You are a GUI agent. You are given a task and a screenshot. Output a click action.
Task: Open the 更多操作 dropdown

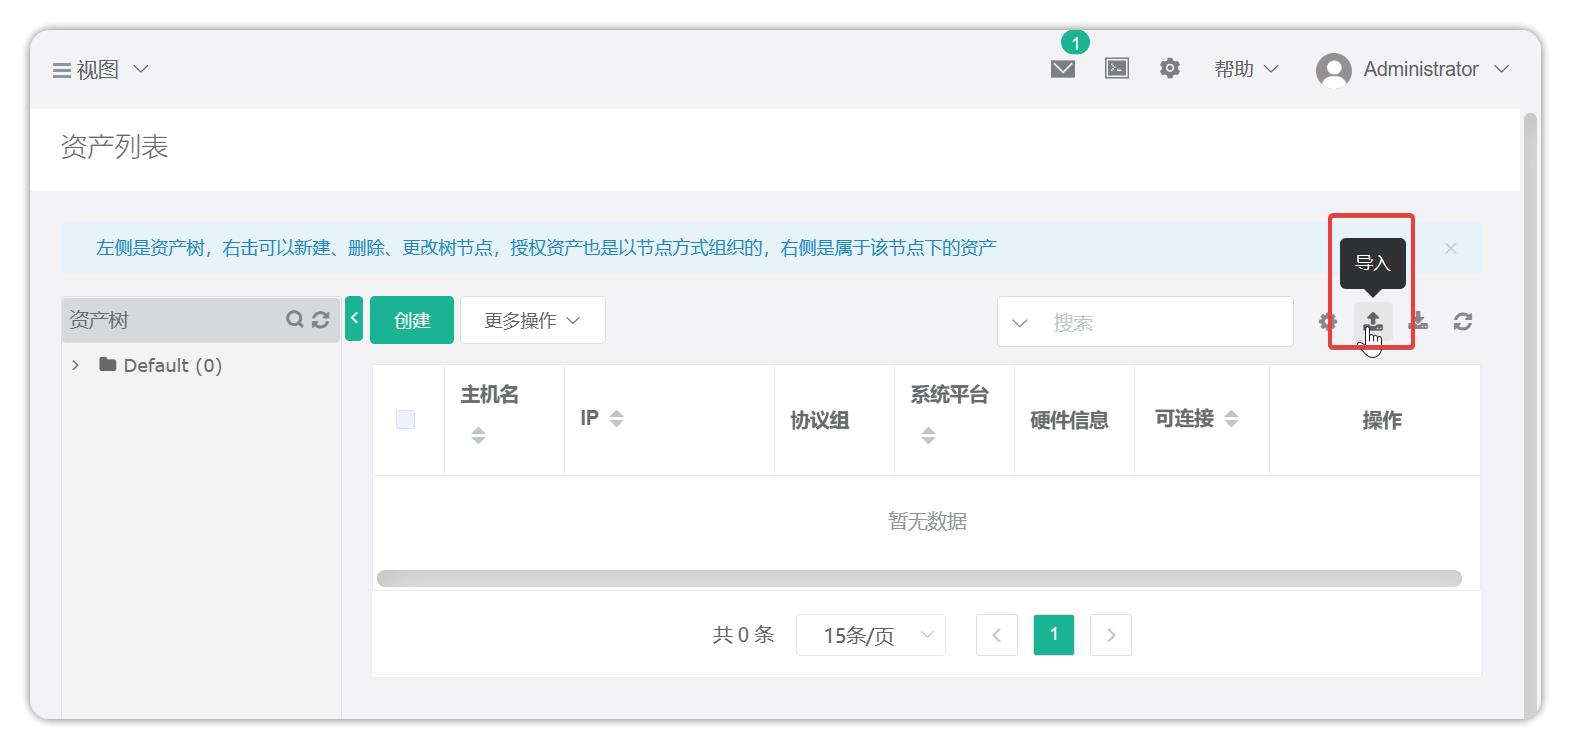(532, 320)
